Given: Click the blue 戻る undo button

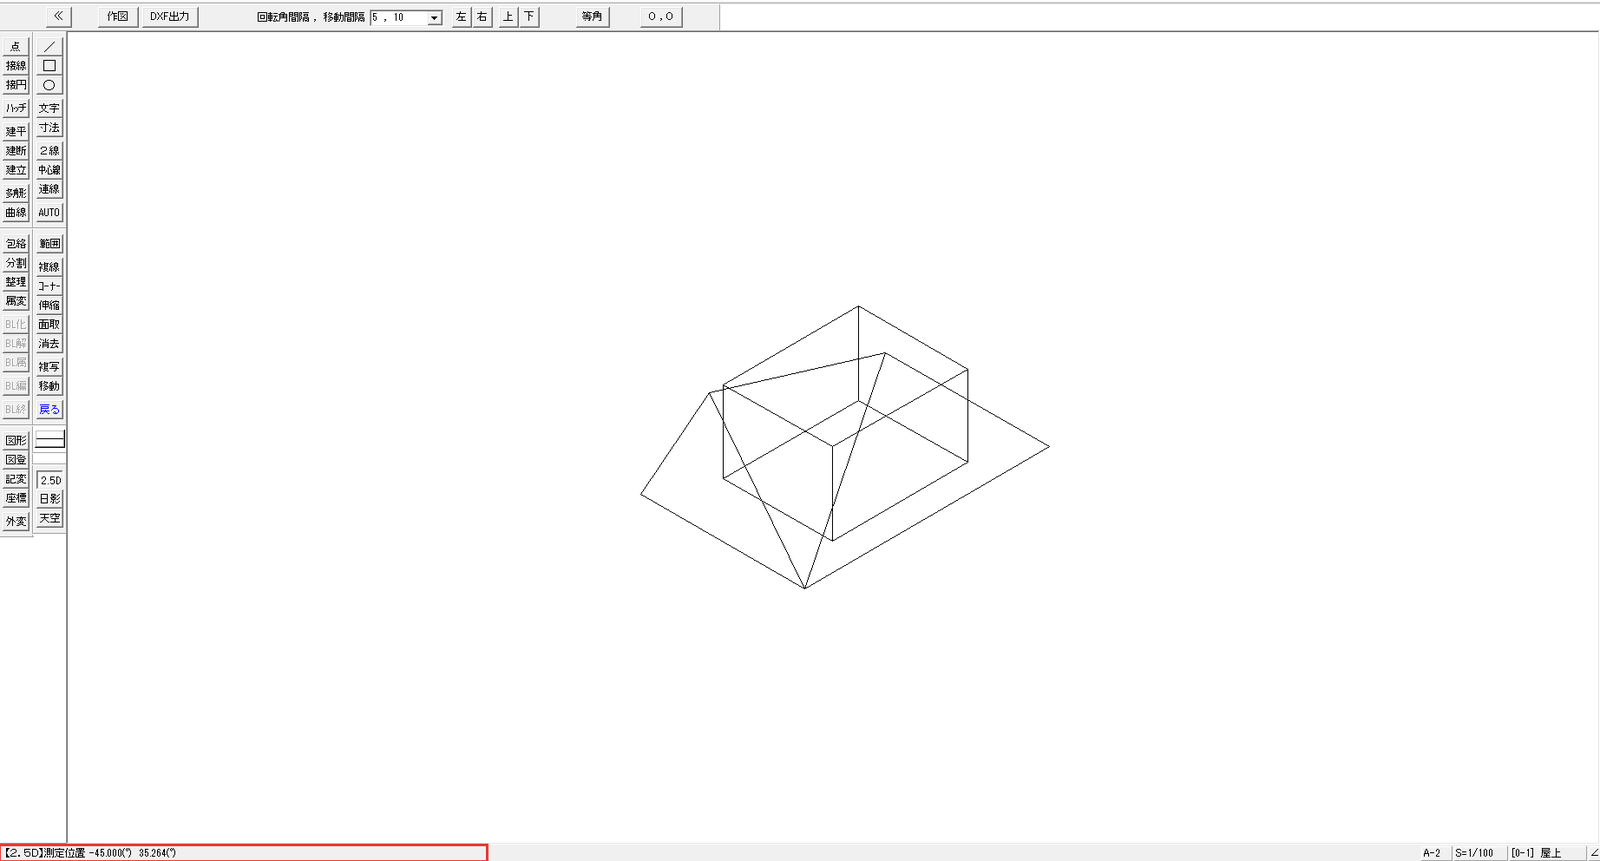Looking at the screenshot, I should (x=49, y=409).
